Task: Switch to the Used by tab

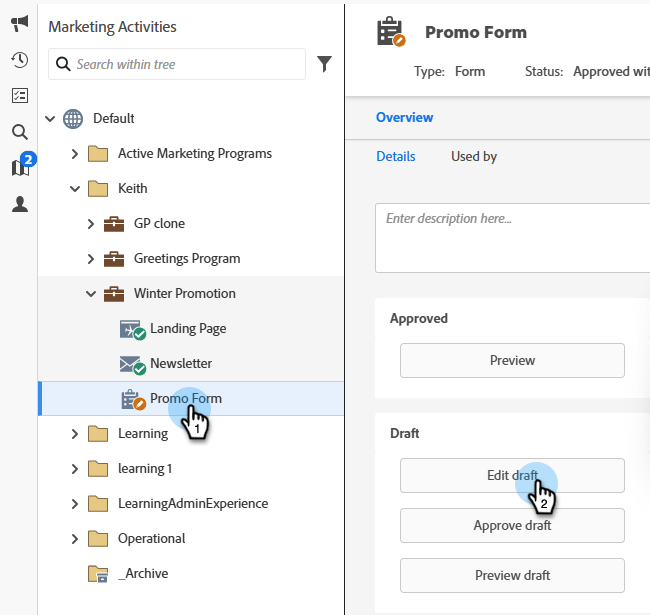Action: pos(474,156)
